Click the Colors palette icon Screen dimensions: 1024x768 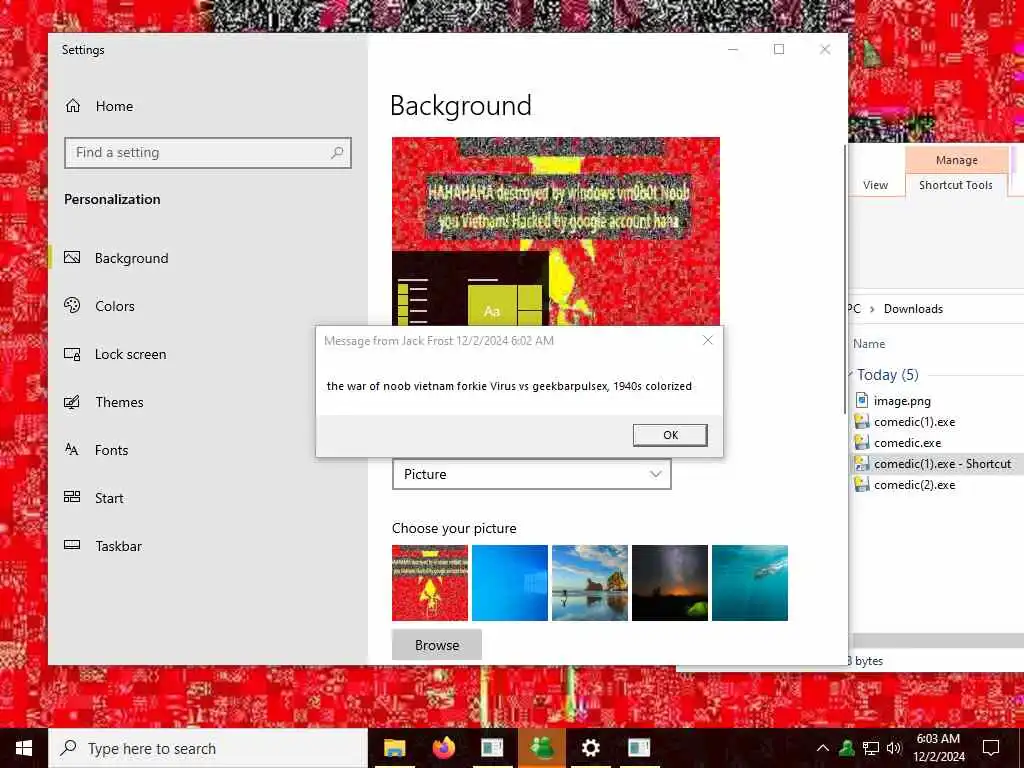pos(72,305)
